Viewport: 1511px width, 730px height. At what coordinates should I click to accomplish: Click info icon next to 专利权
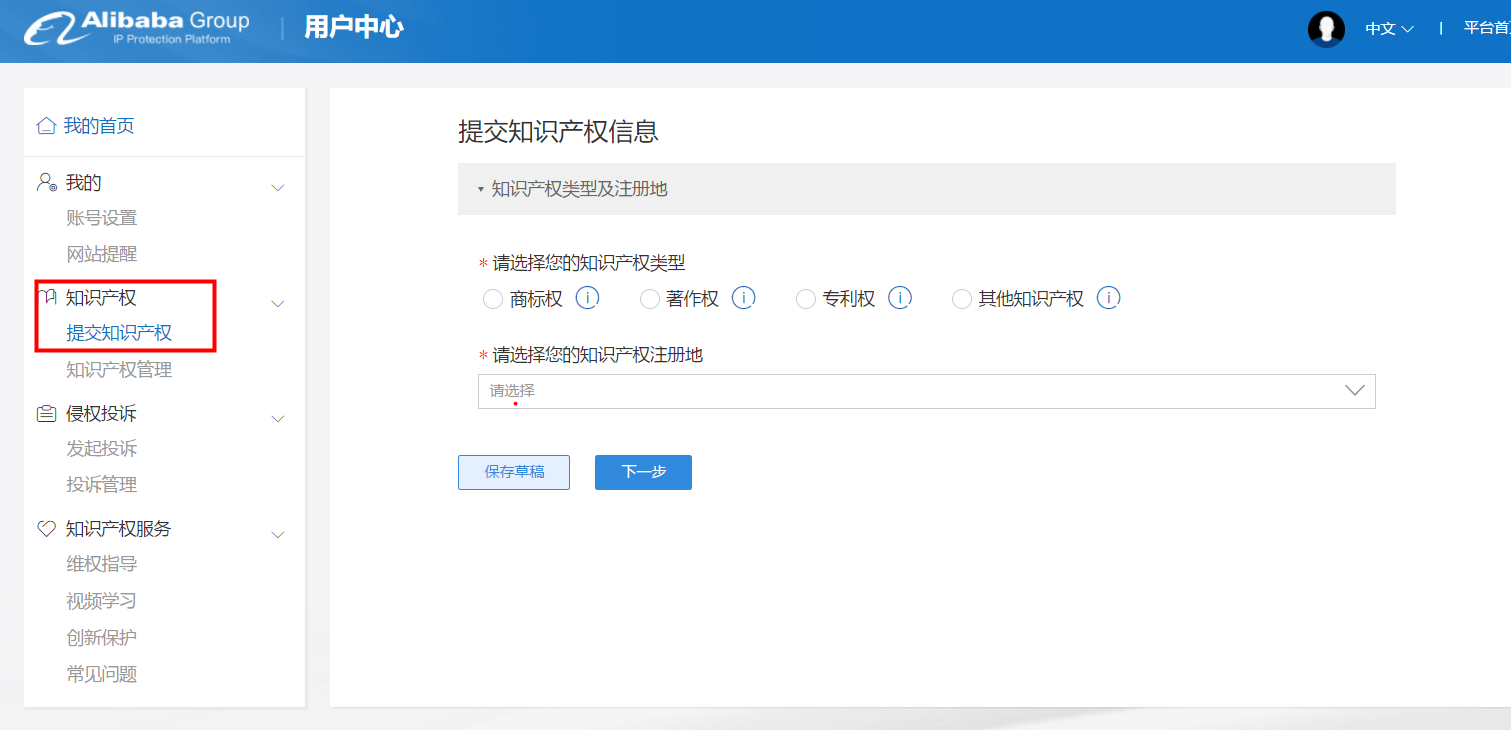899,298
